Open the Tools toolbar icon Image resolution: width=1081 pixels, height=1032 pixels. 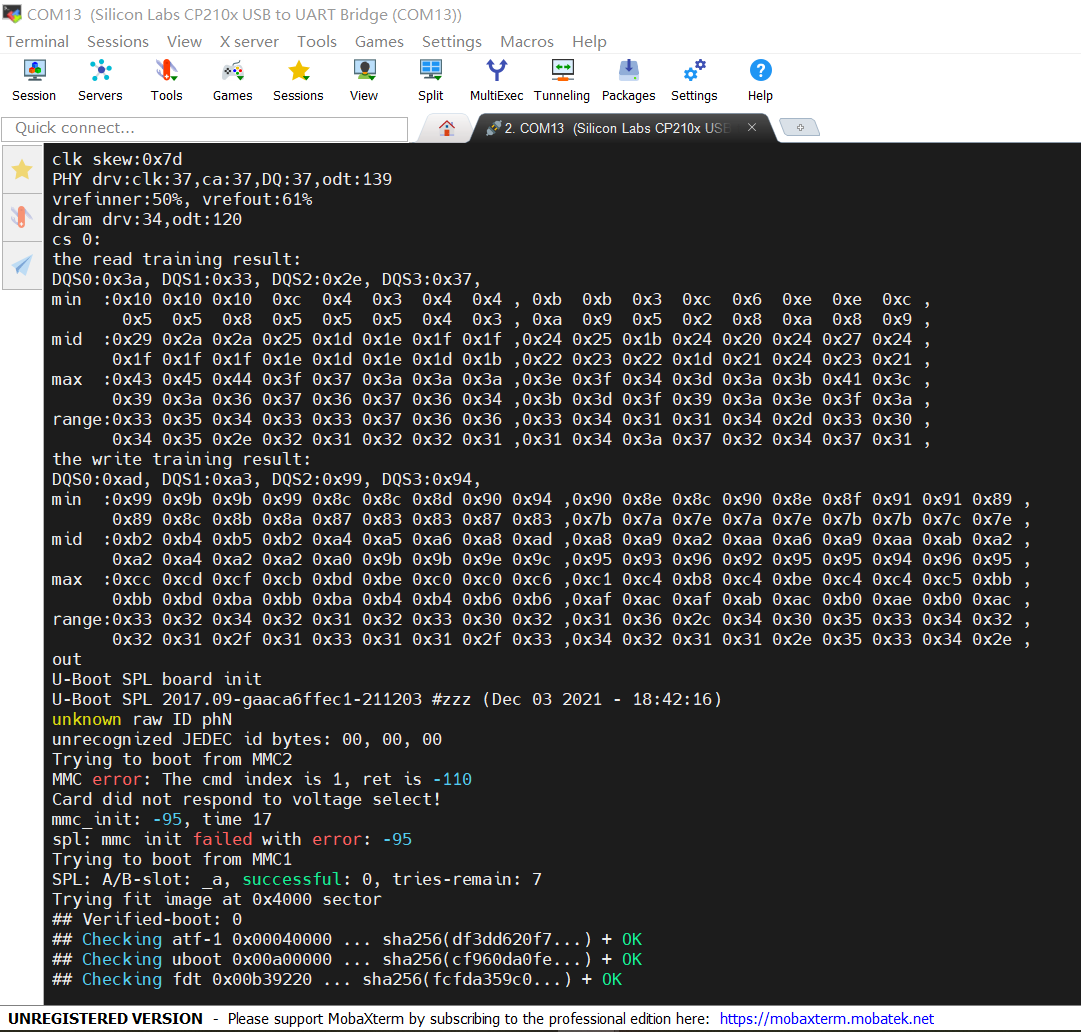[166, 81]
